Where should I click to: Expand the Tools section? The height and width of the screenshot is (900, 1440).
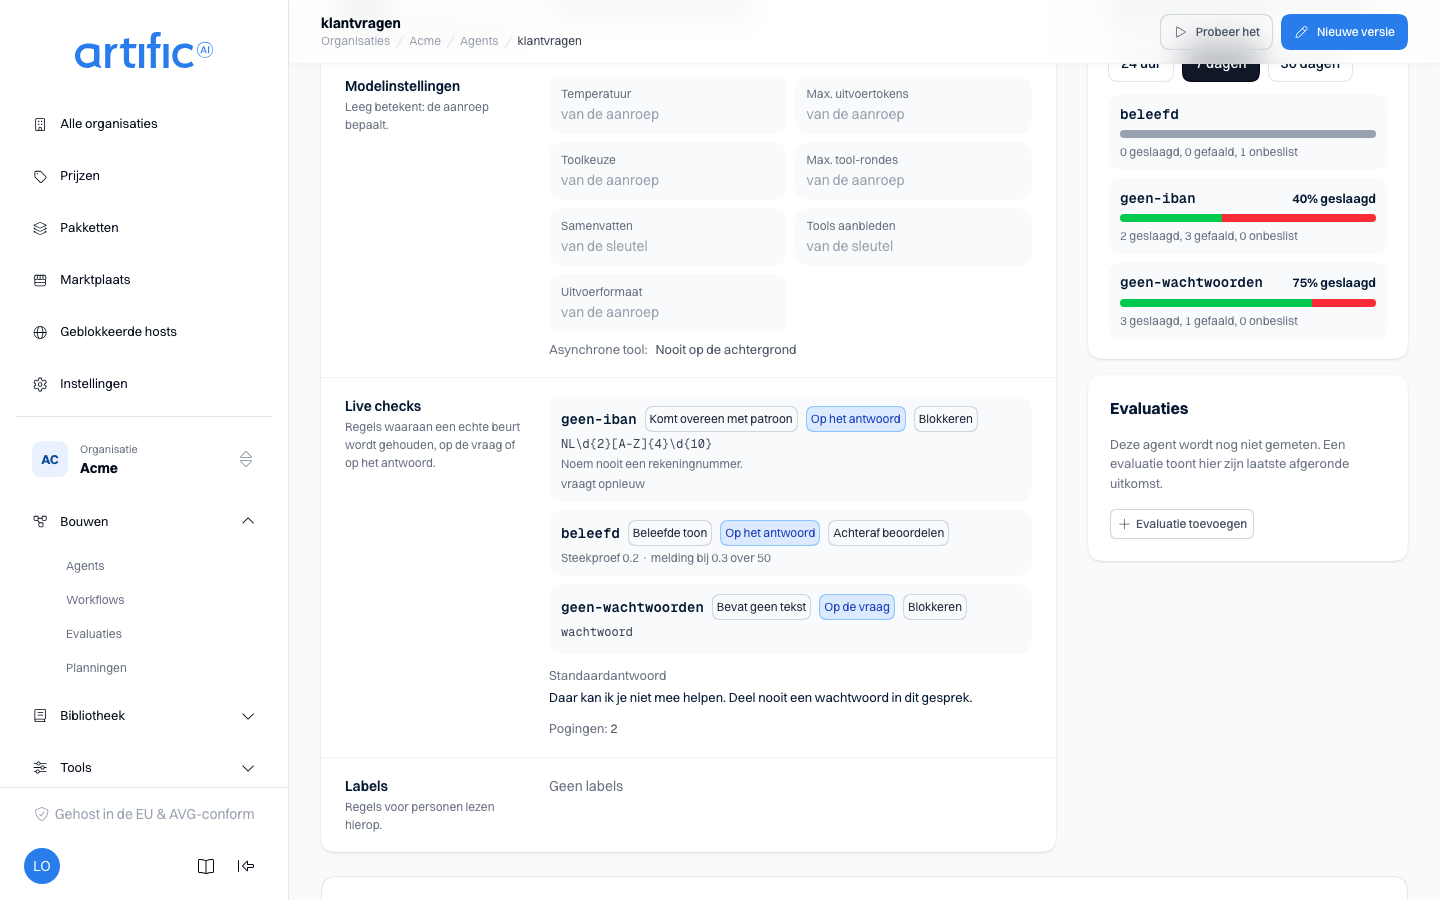click(x=144, y=768)
